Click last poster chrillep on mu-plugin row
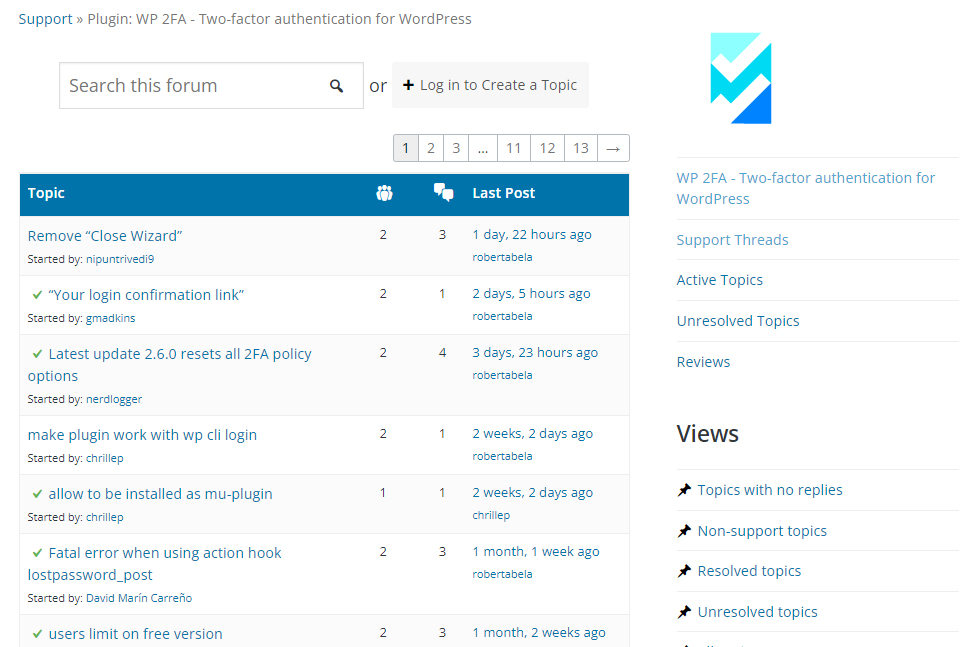Screen dimensions: 970x647 (x=491, y=515)
